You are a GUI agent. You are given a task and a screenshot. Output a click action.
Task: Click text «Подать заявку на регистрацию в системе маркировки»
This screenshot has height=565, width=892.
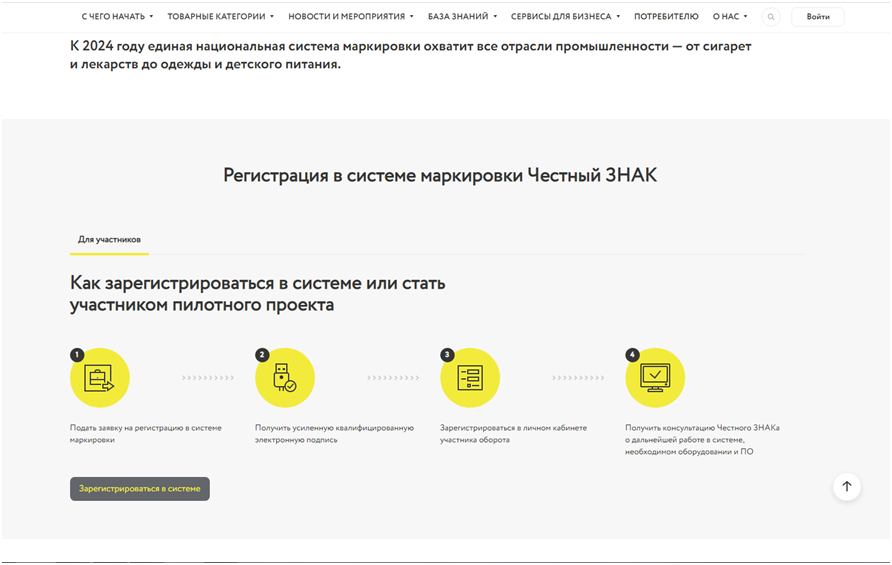point(146,434)
